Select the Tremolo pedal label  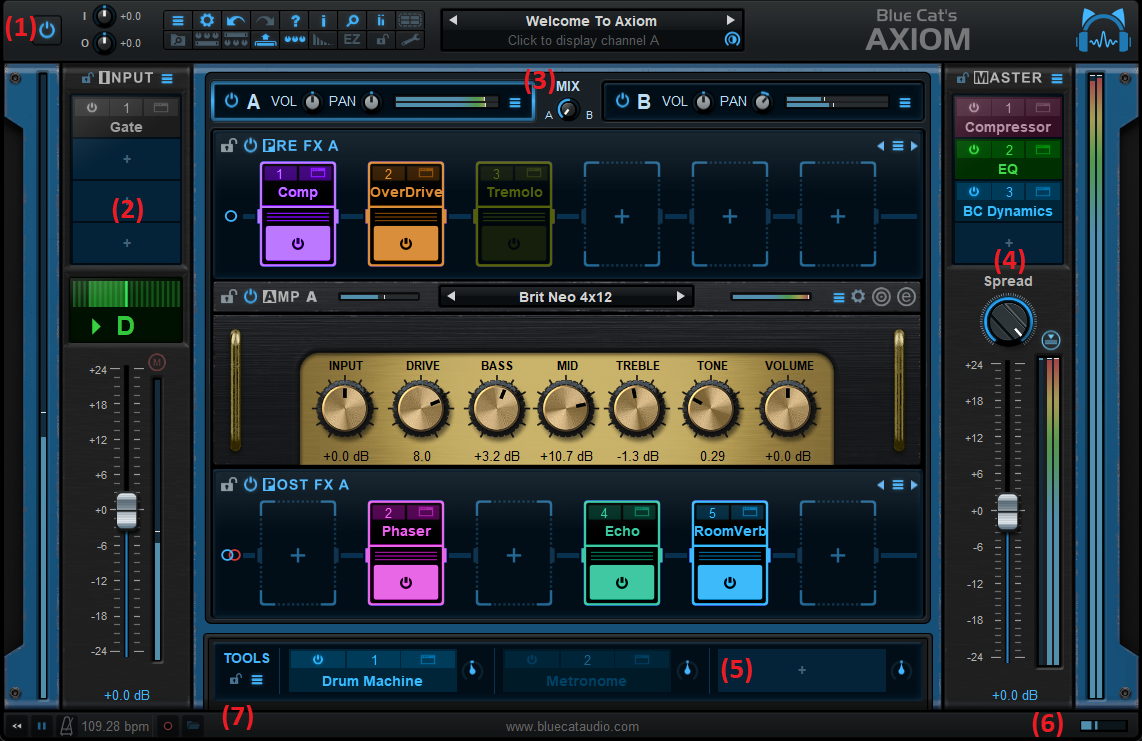click(514, 192)
